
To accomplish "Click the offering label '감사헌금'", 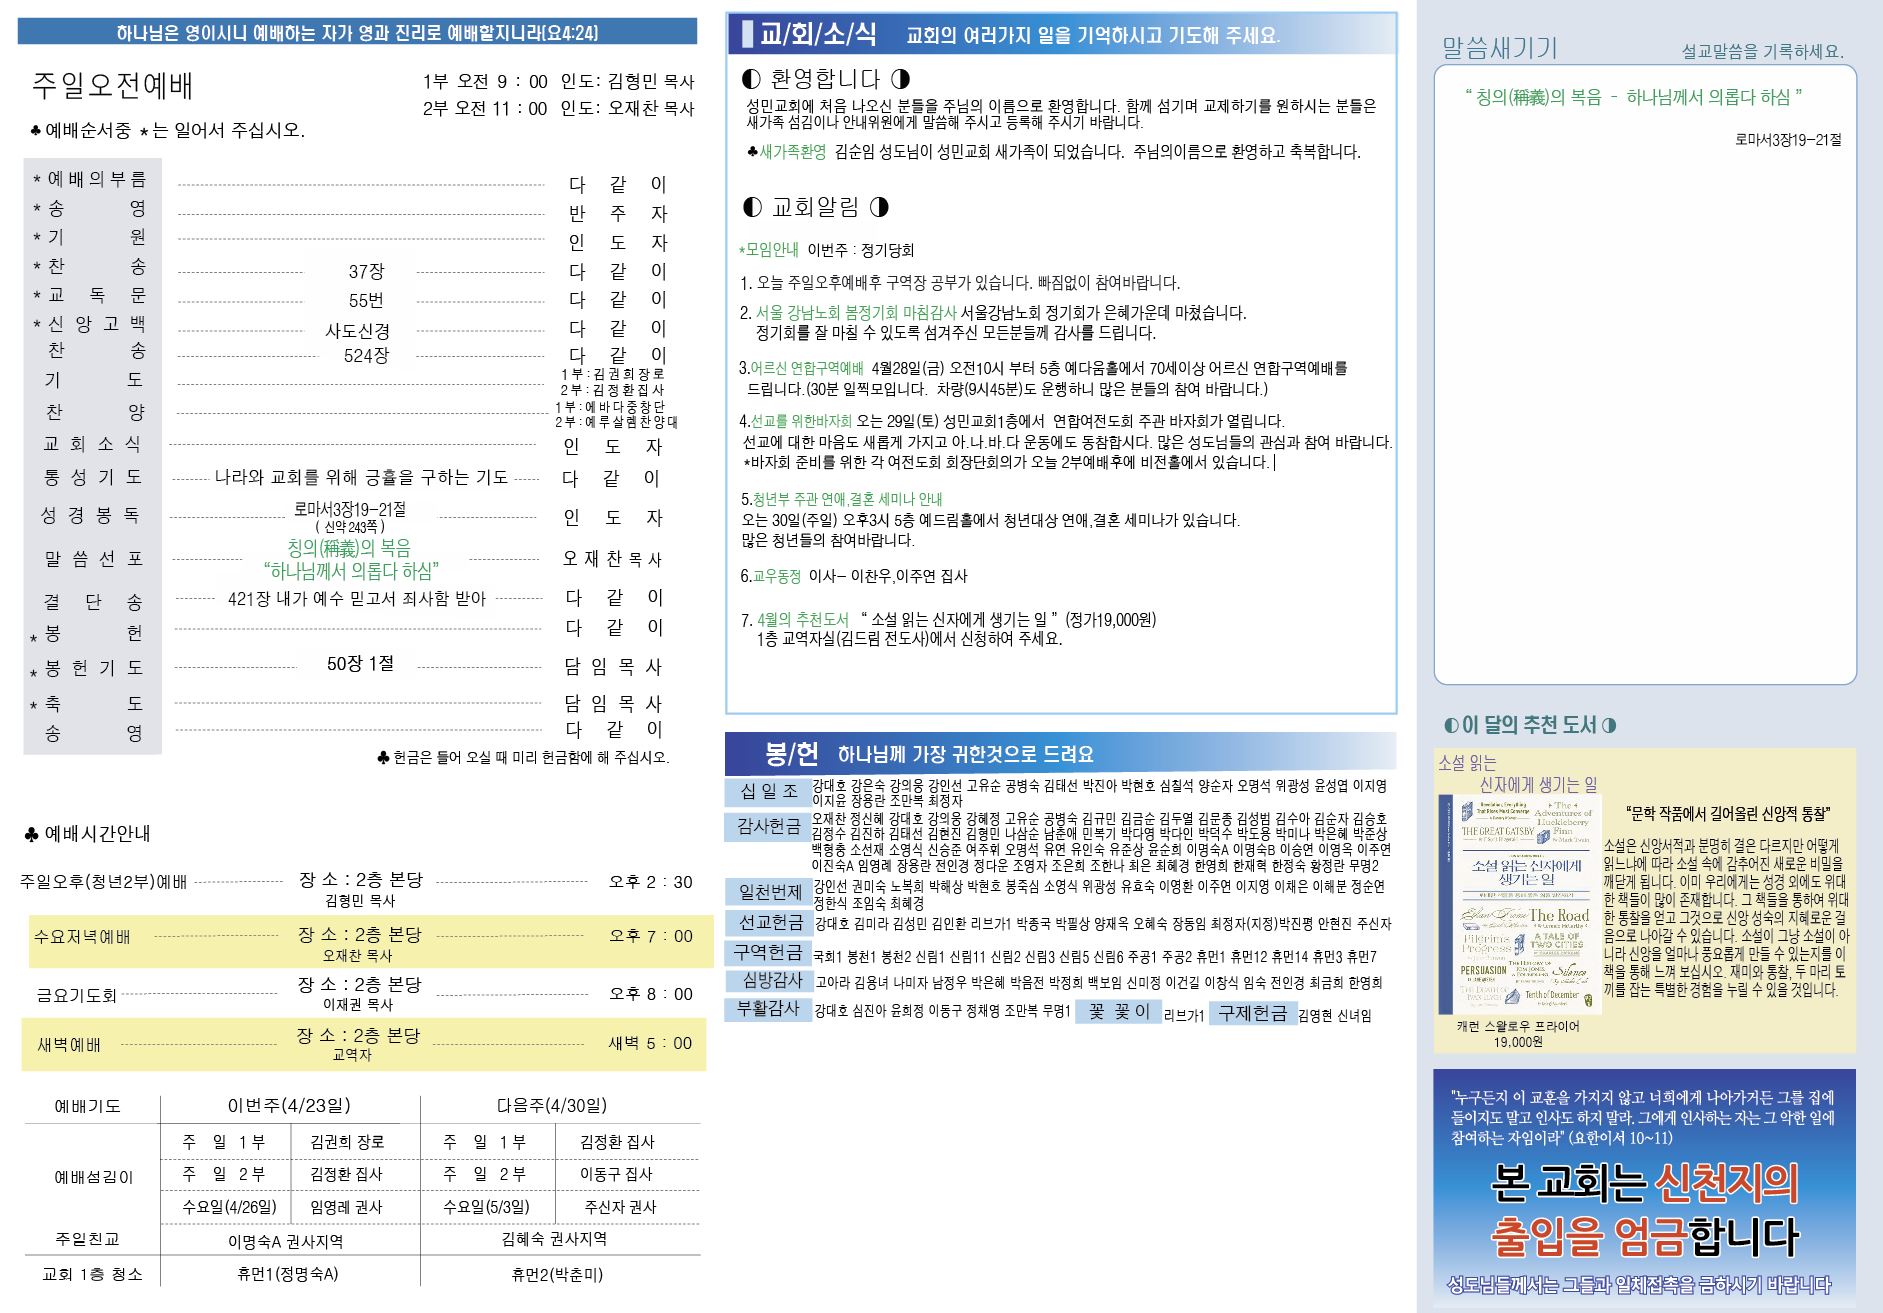I will (x=769, y=826).
